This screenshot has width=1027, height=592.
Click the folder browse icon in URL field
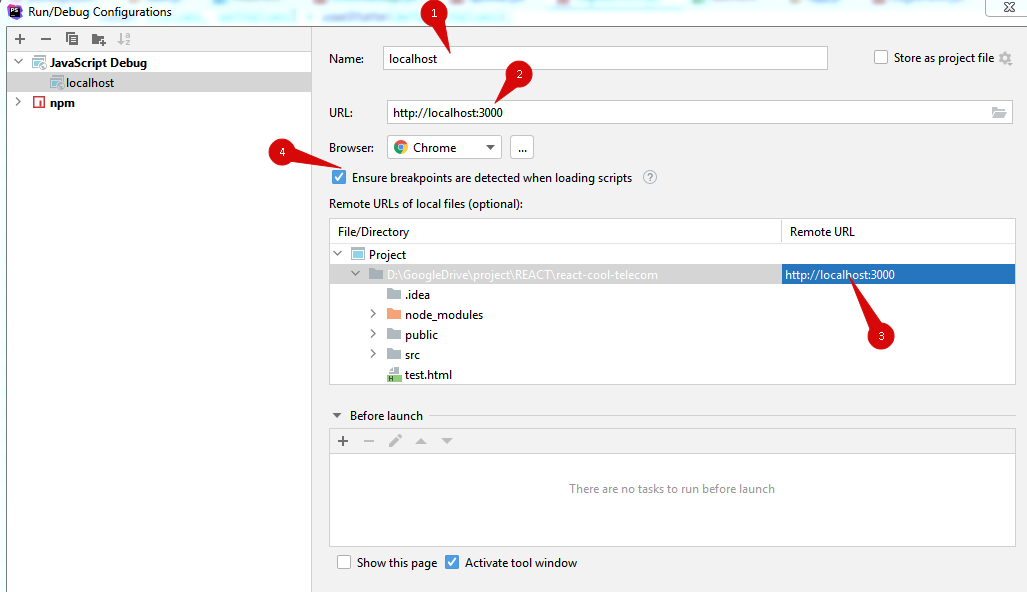(x=999, y=113)
